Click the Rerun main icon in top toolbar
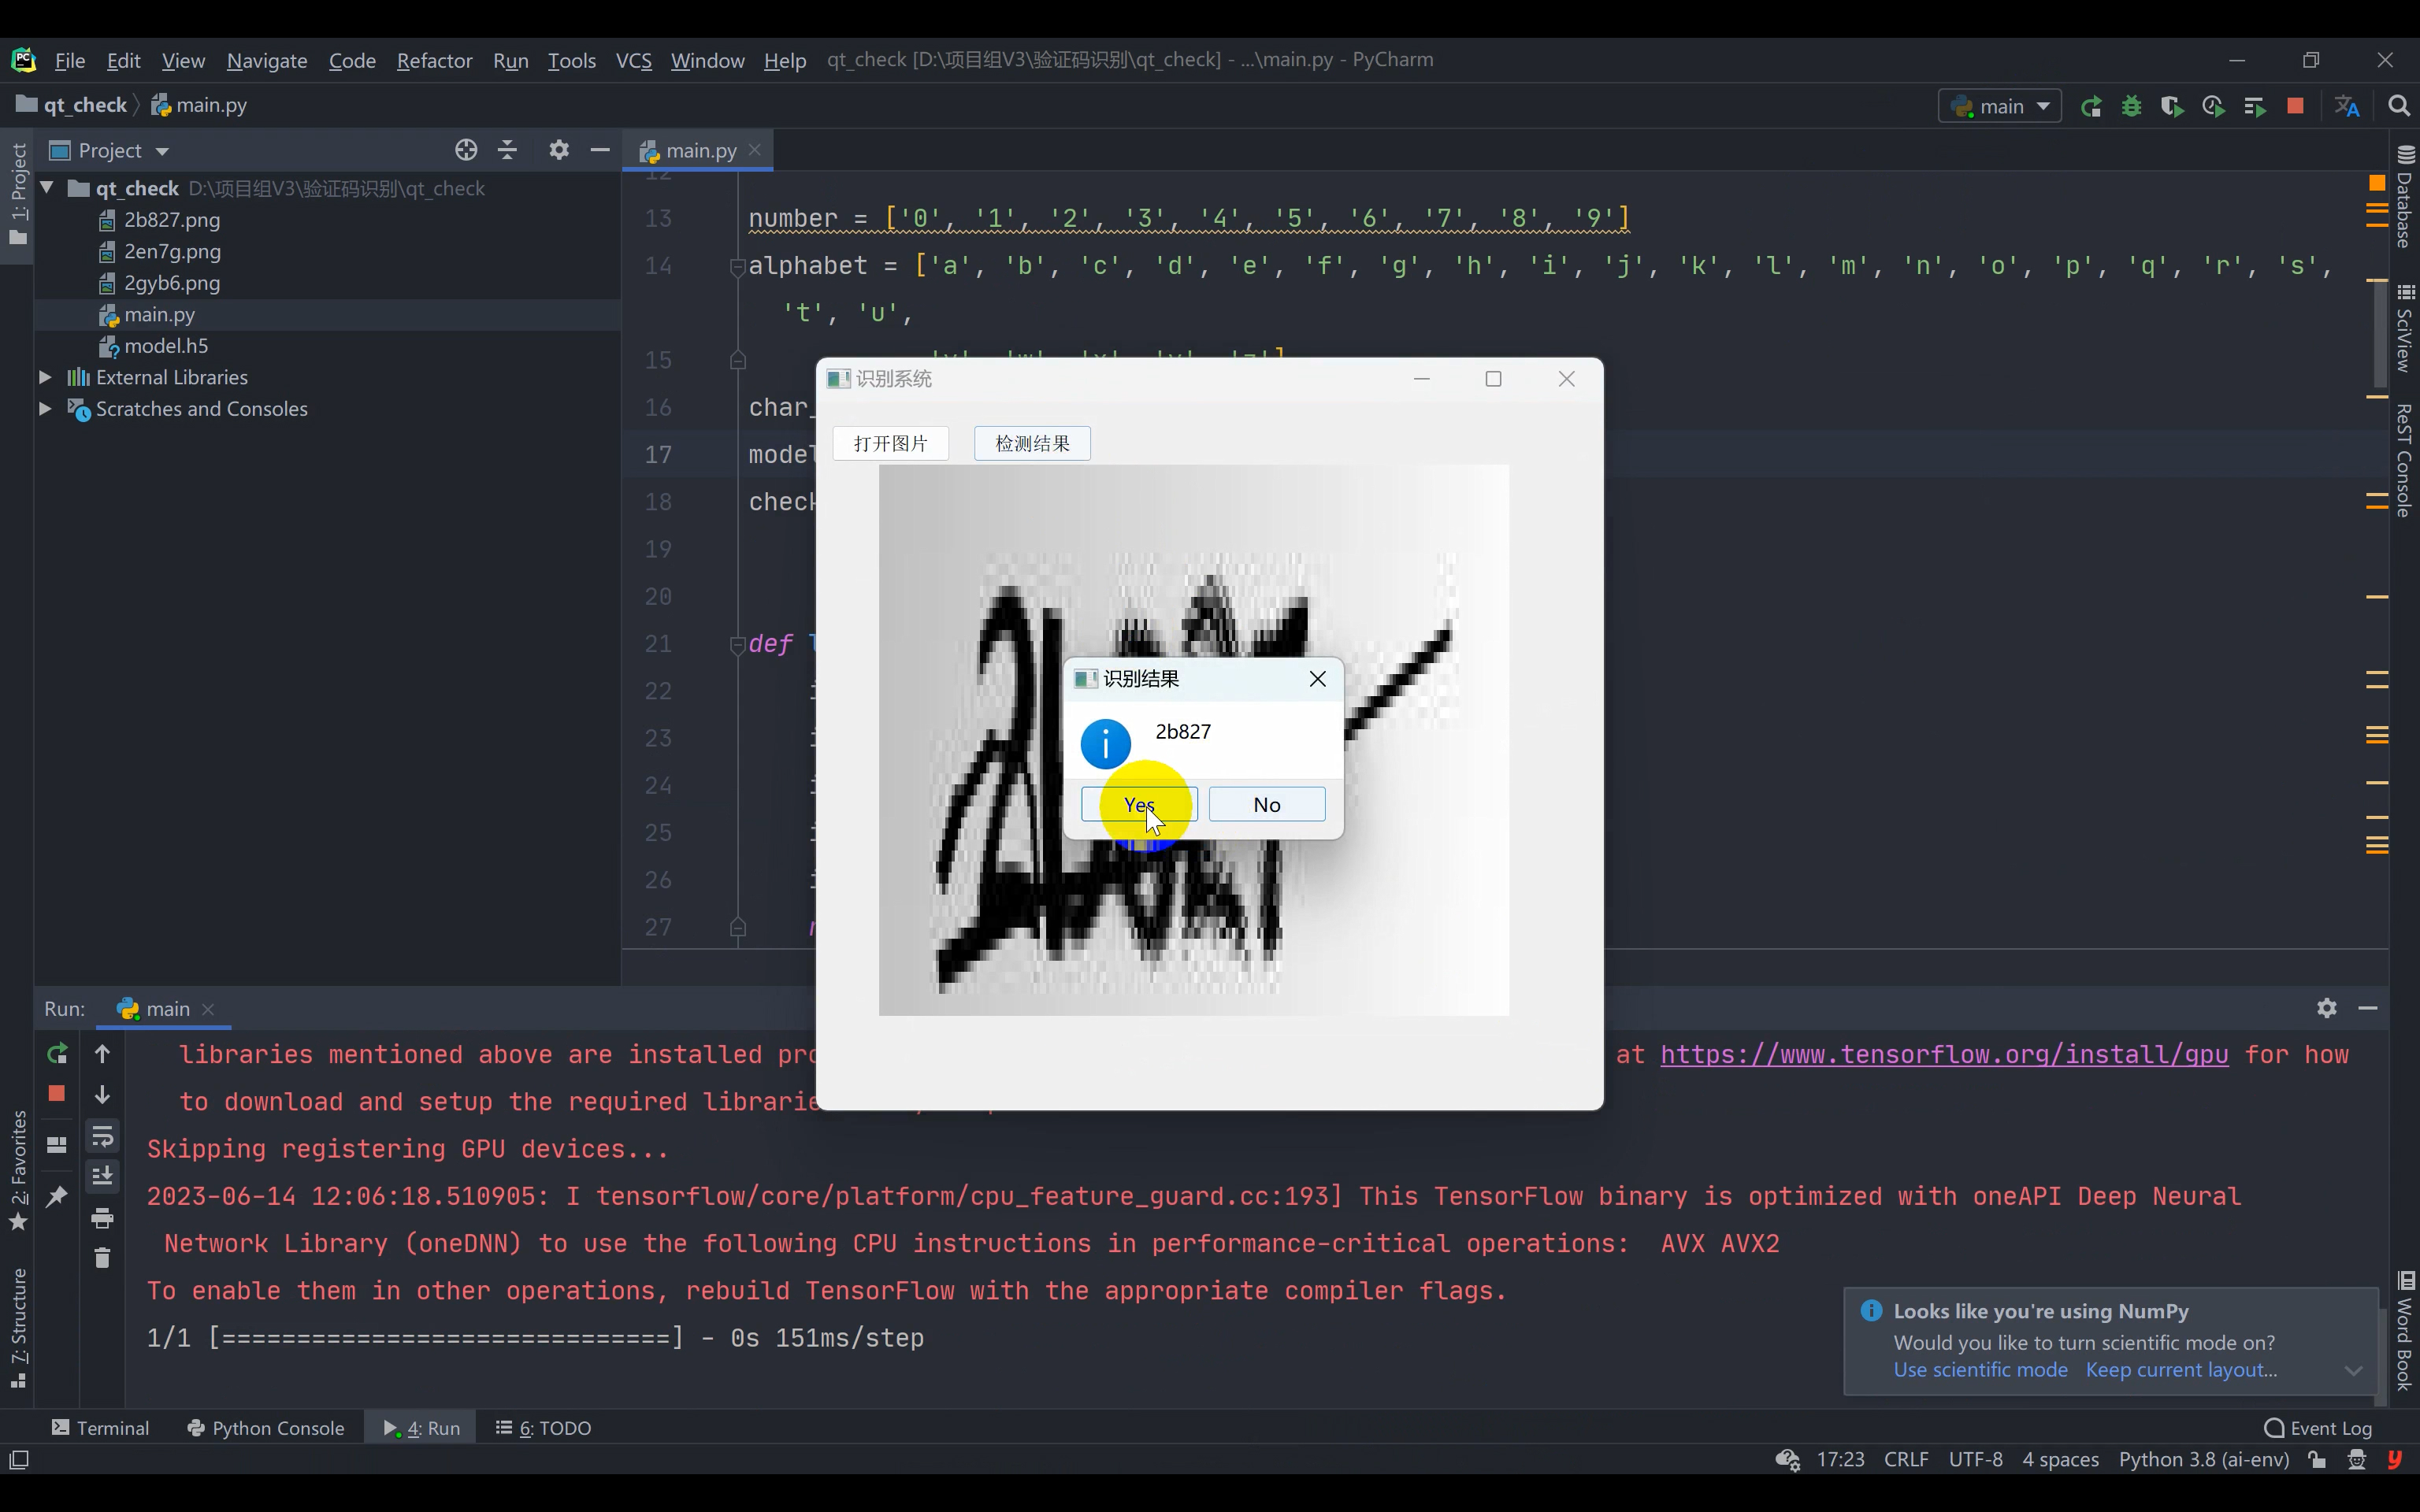 click(x=2090, y=107)
